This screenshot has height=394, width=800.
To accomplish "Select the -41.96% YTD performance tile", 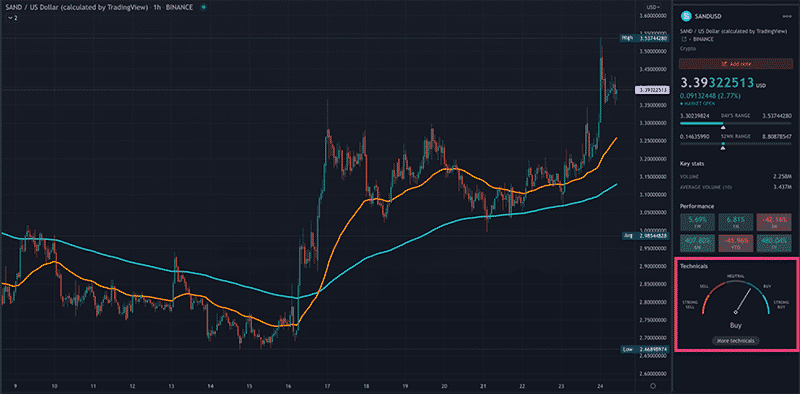I will click(735, 243).
